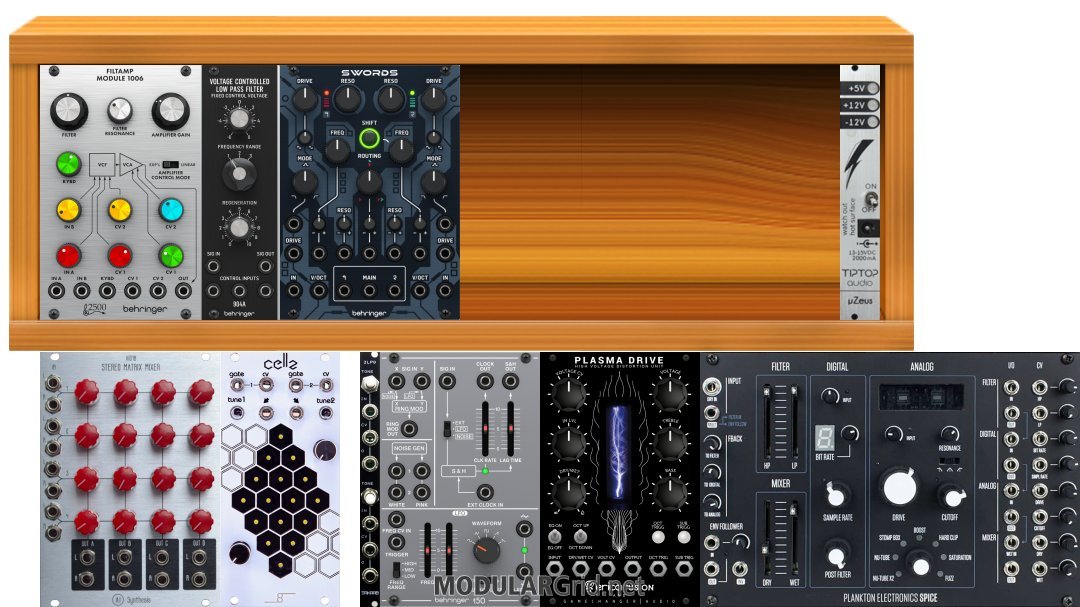Click the INPUT jack on Plasma Drive
The image size is (1080, 607).
[x=554, y=569]
